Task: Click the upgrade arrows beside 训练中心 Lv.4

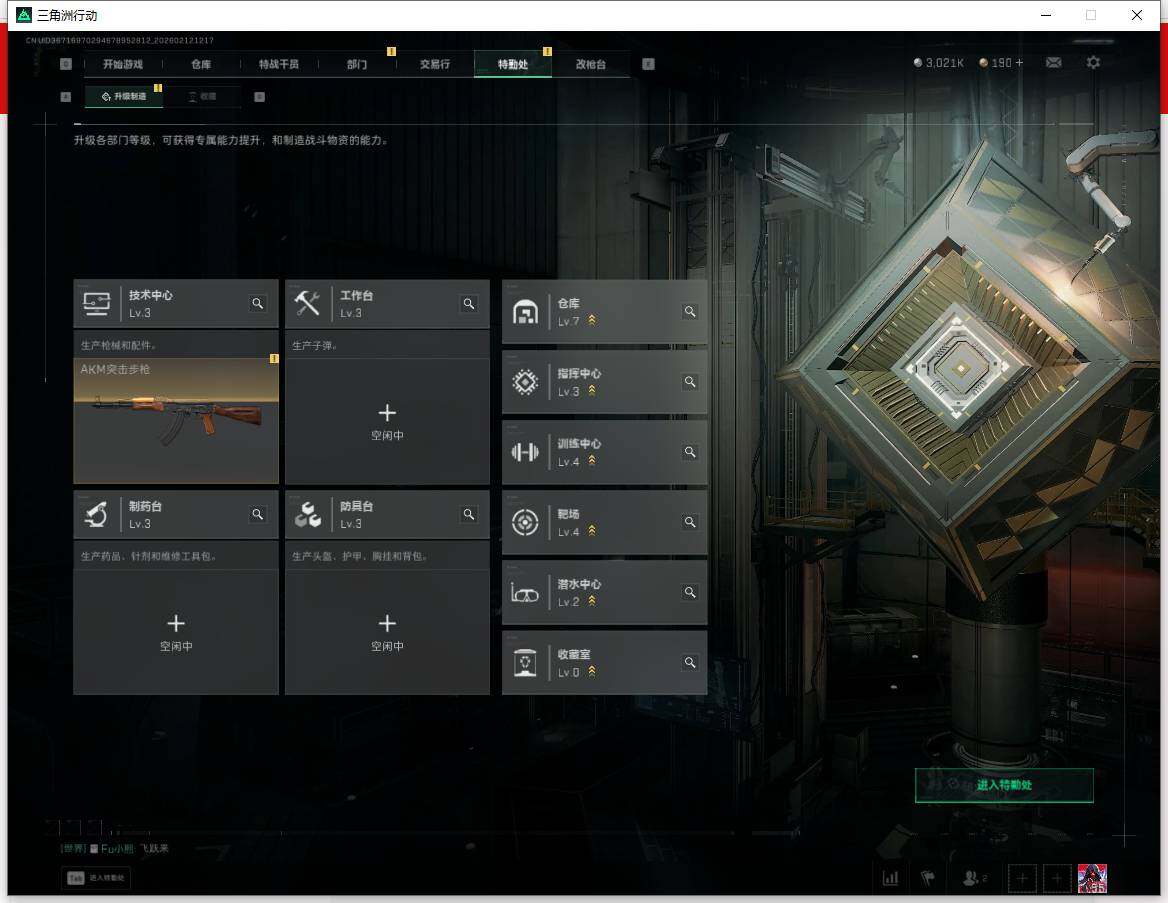Action: coord(592,460)
